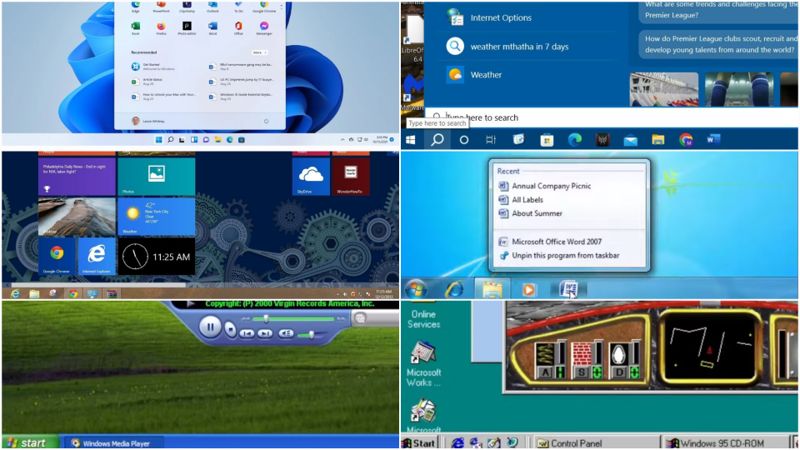Open Word on the Windows 10 taskbar

pos(713,139)
